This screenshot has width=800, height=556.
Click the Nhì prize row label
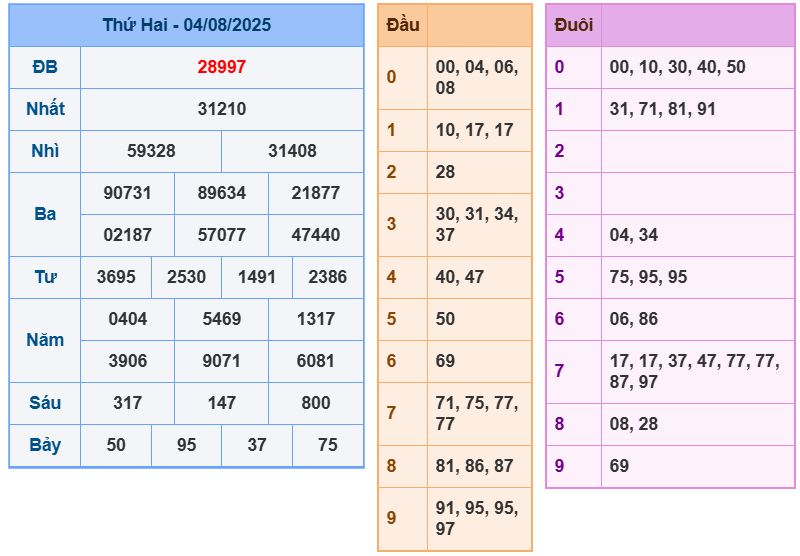coord(45,151)
